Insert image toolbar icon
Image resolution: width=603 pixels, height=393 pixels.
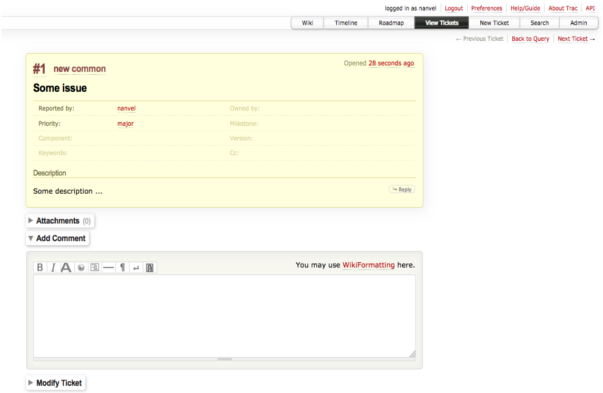[150, 267]
